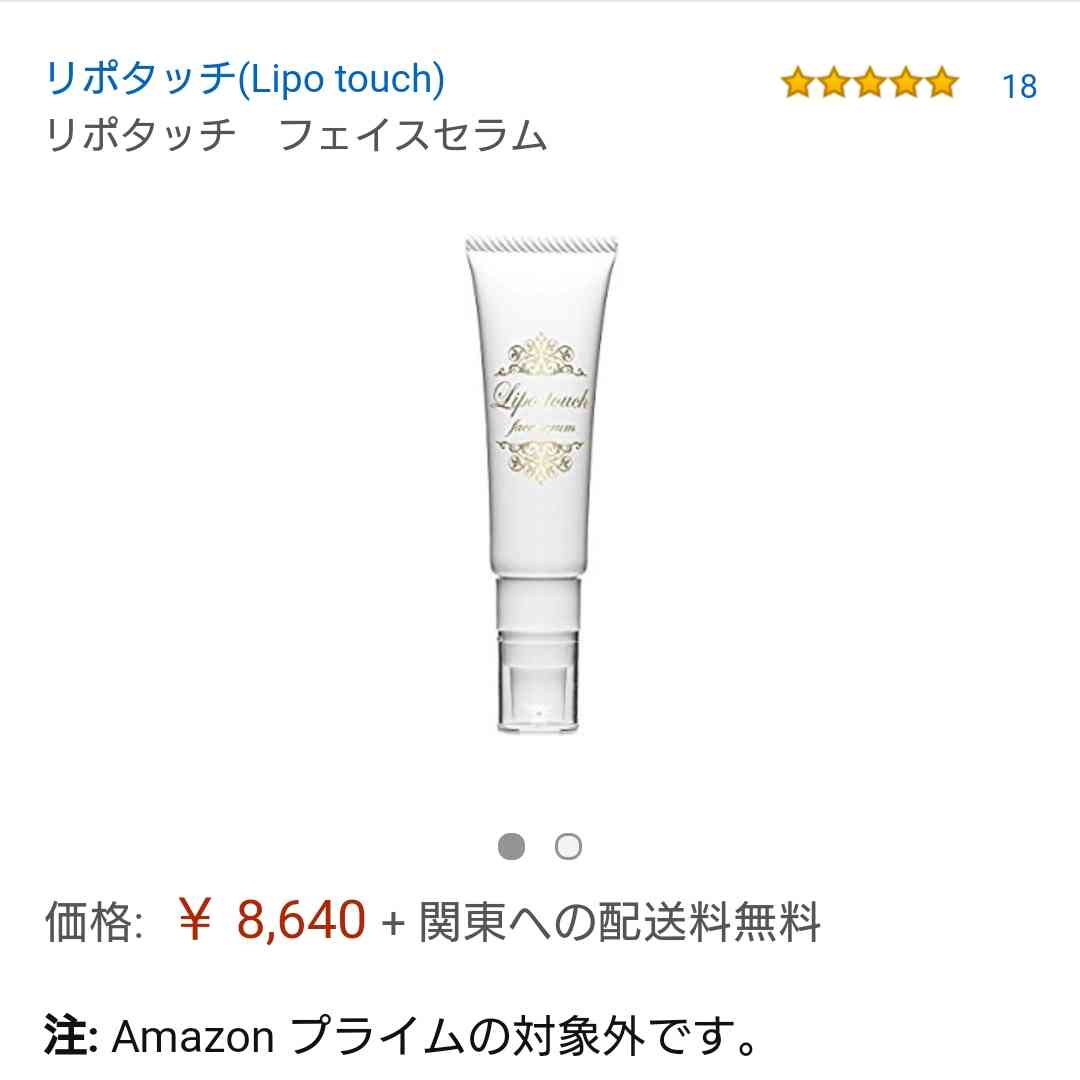Open the 18 customer reviews count
Screen dimensions: 1080x1080
click(x=1019, y=87)
